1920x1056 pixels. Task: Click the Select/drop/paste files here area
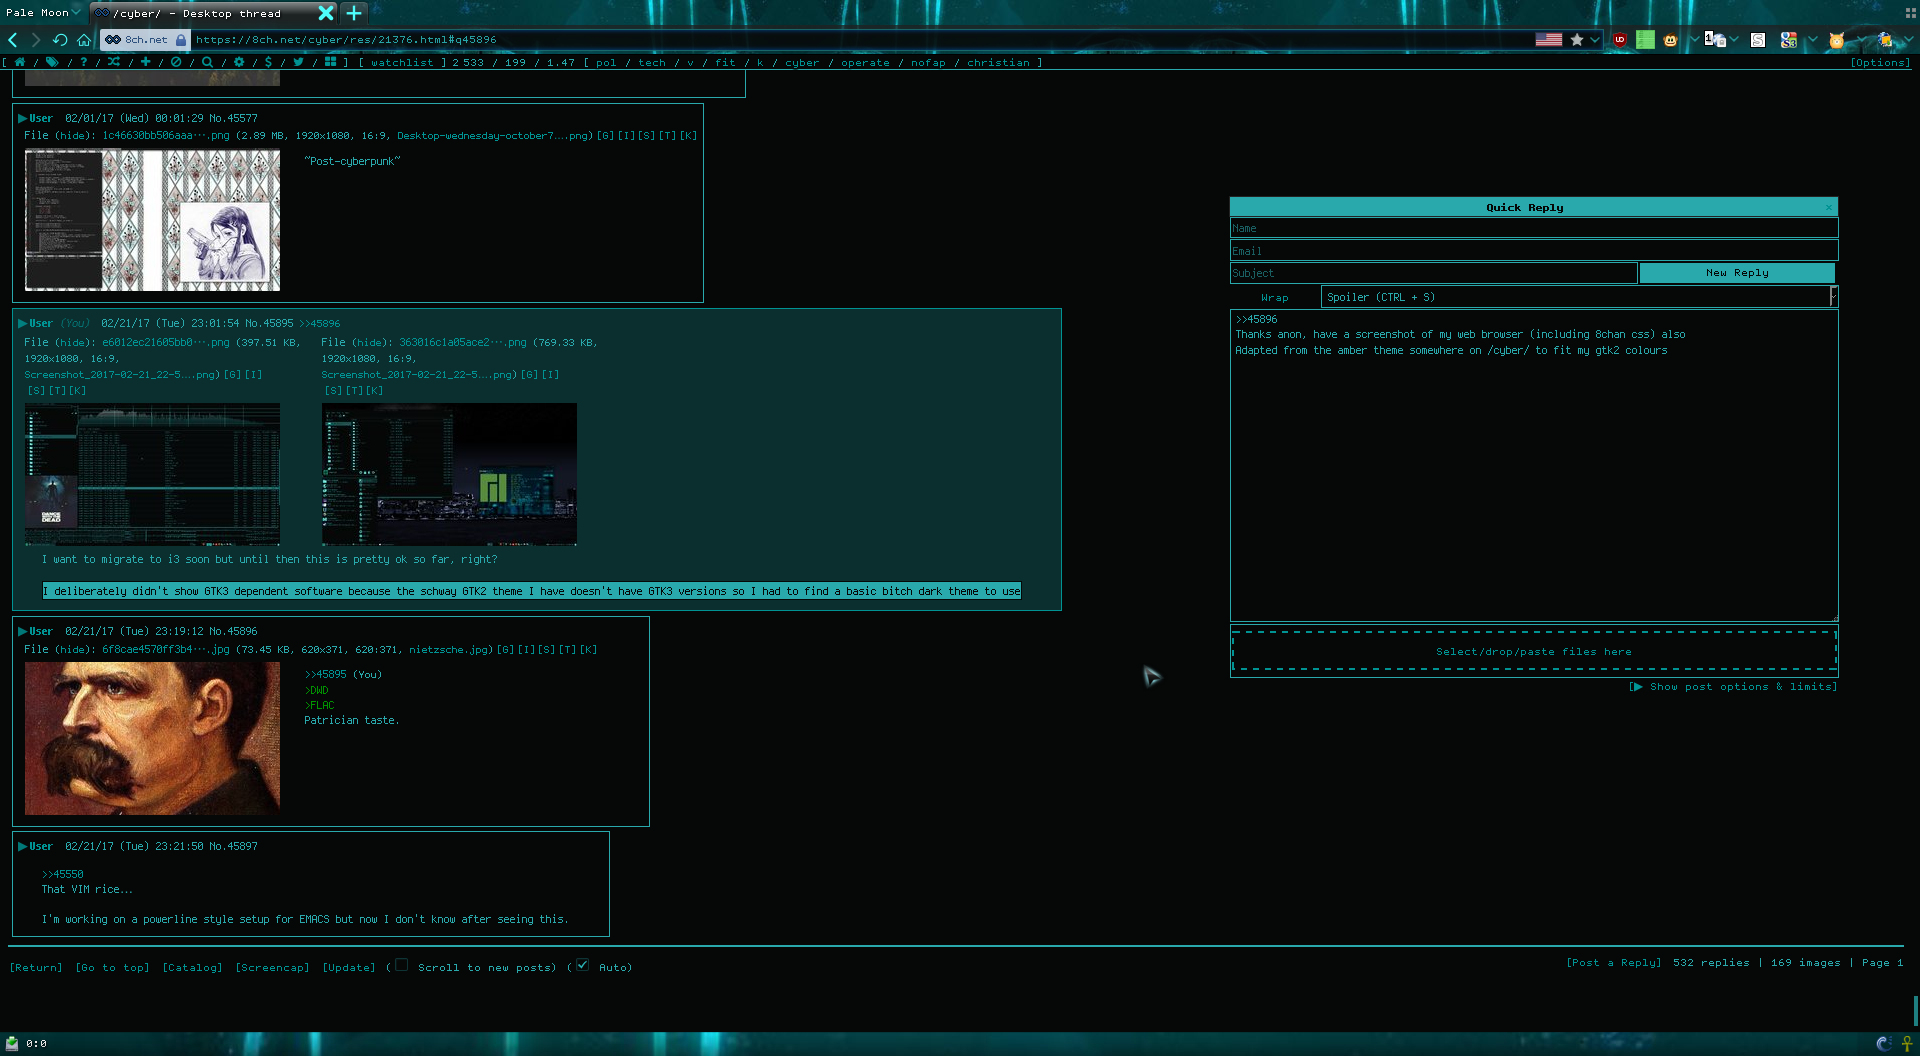coord(1534,651)
